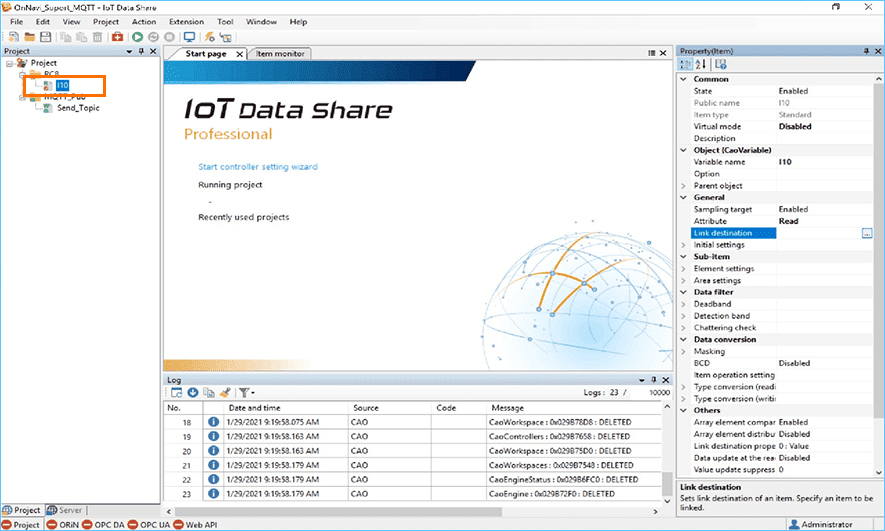Click the log vertical scrollbar down arrow
885x531 pixels.
click(667, 501)
